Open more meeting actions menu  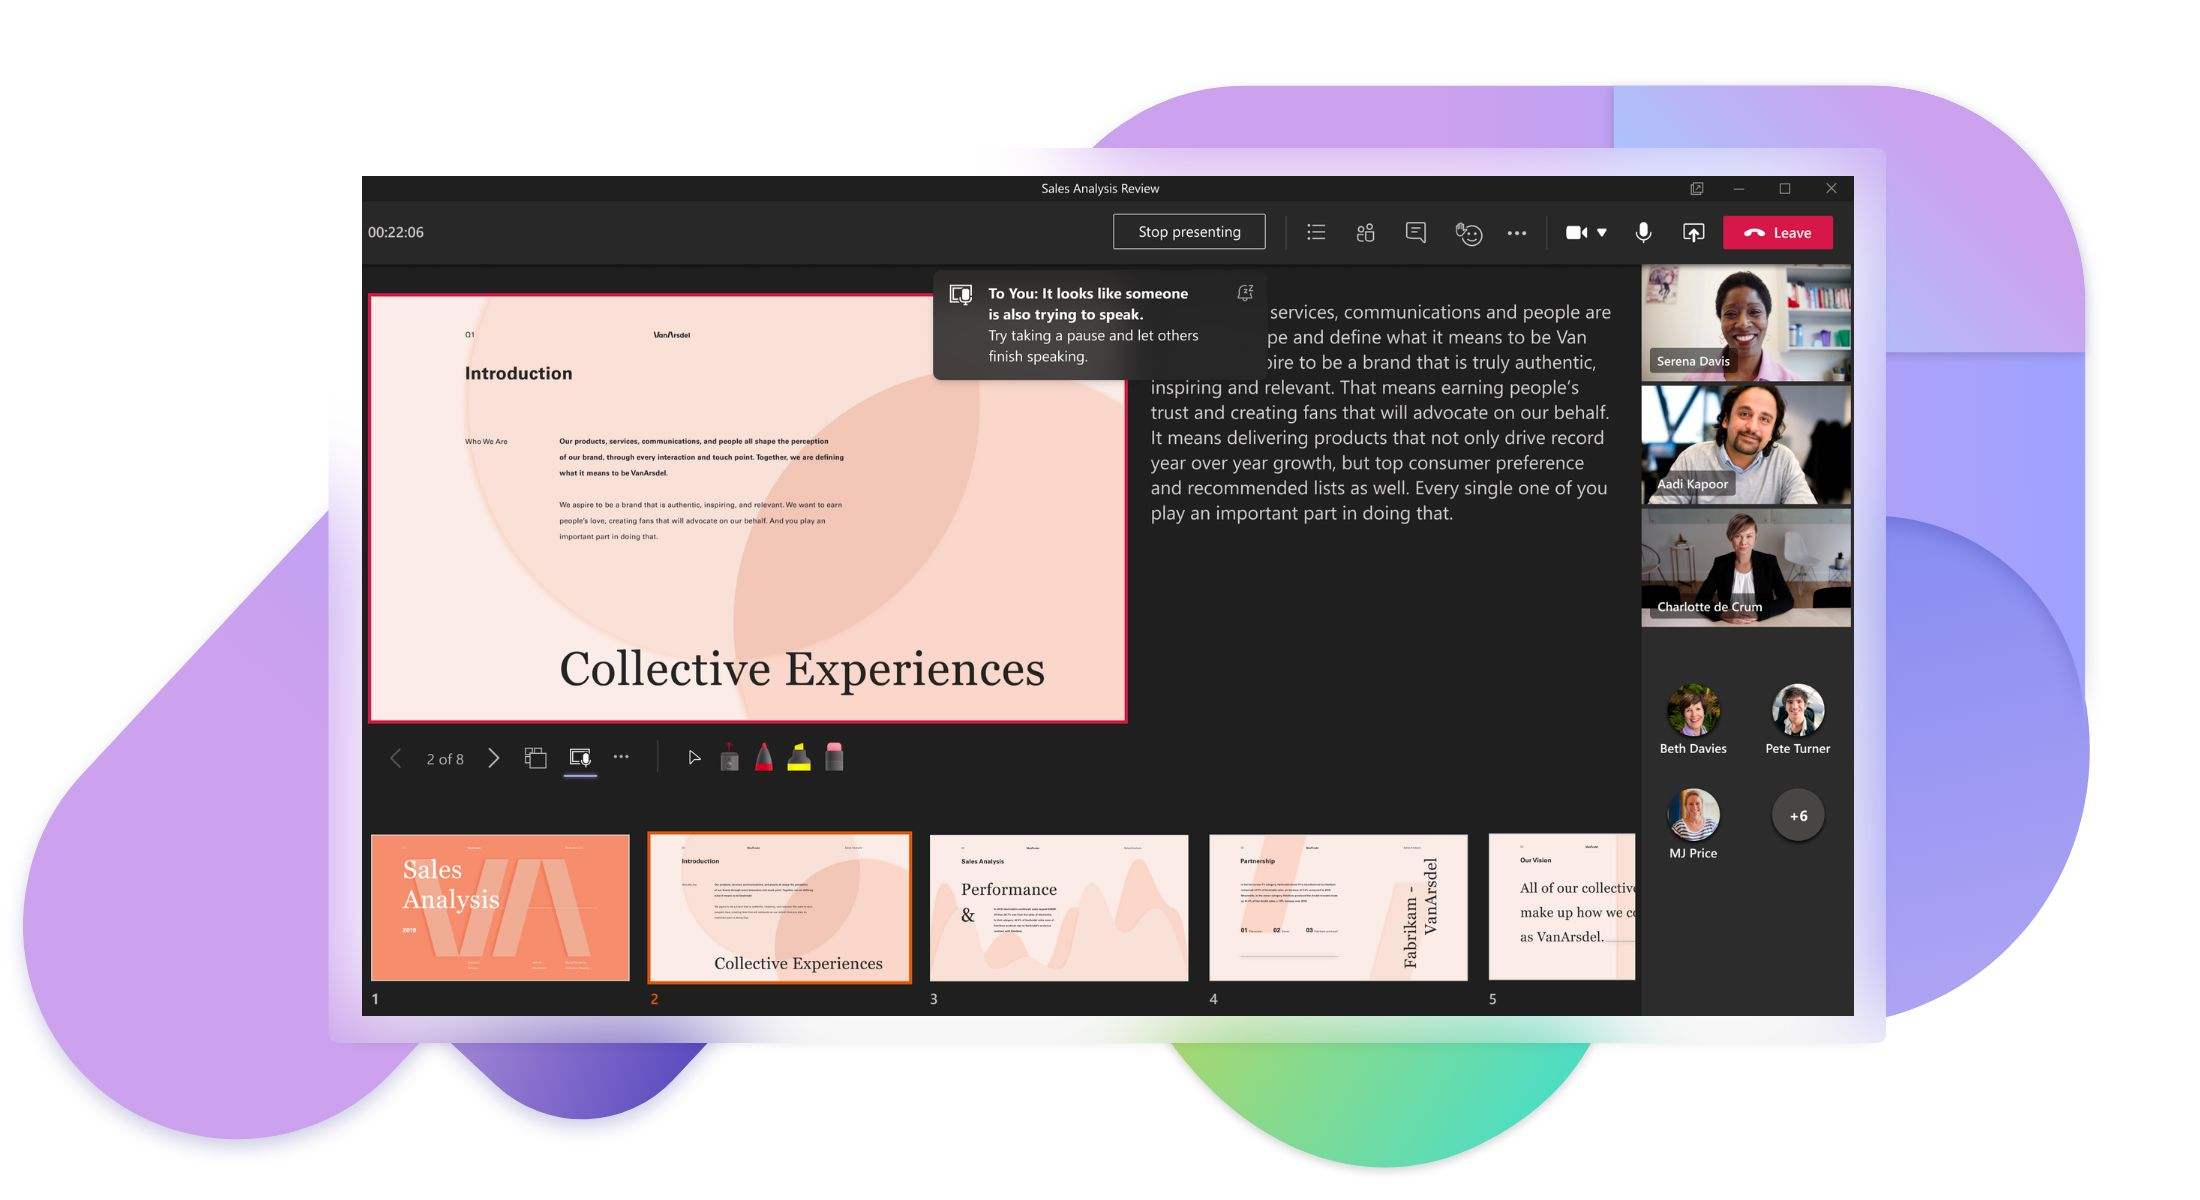coord(1518,232)
